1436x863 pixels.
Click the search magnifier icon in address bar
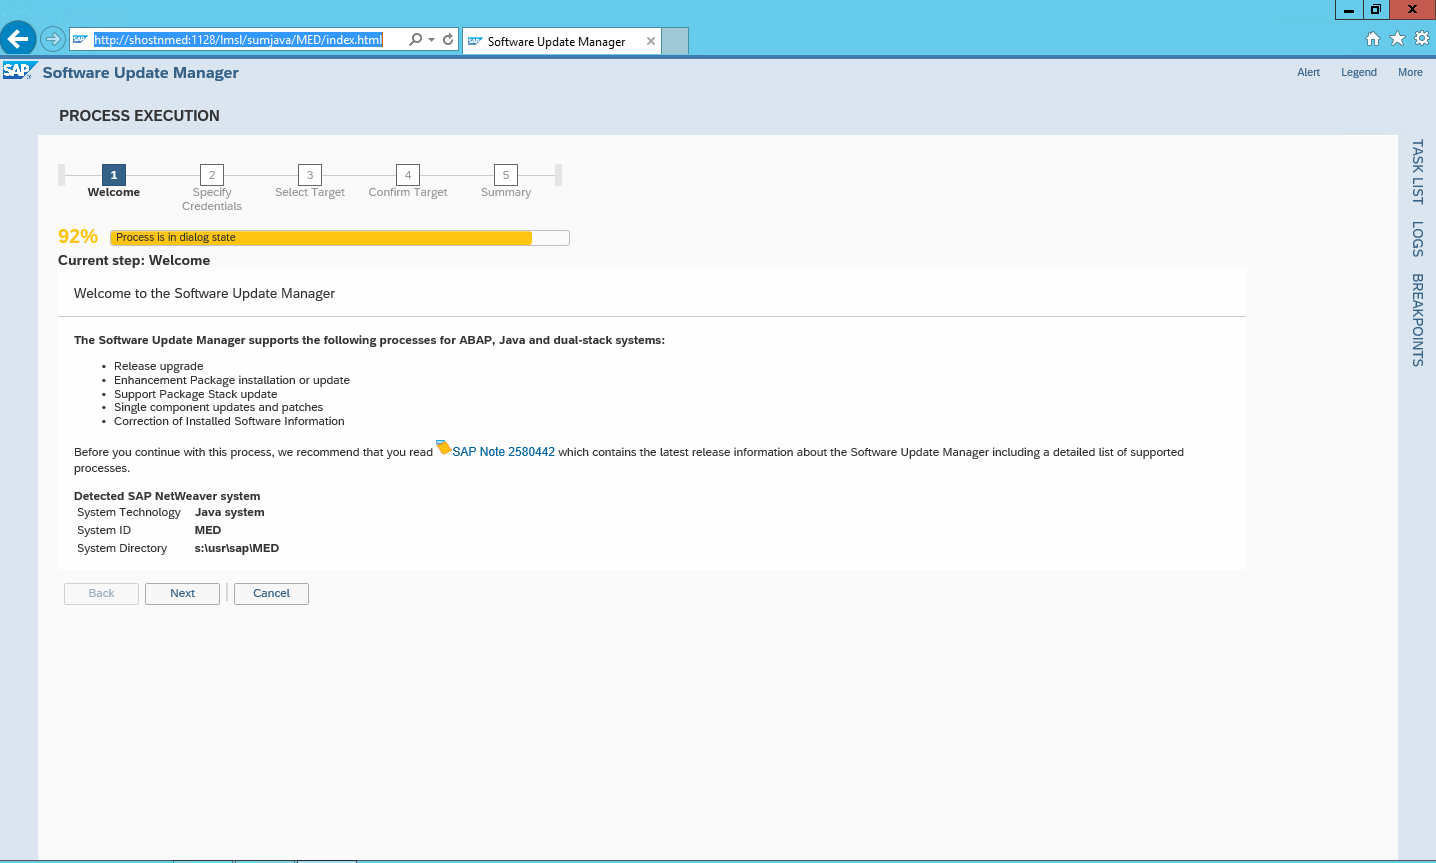coord(416,40)
